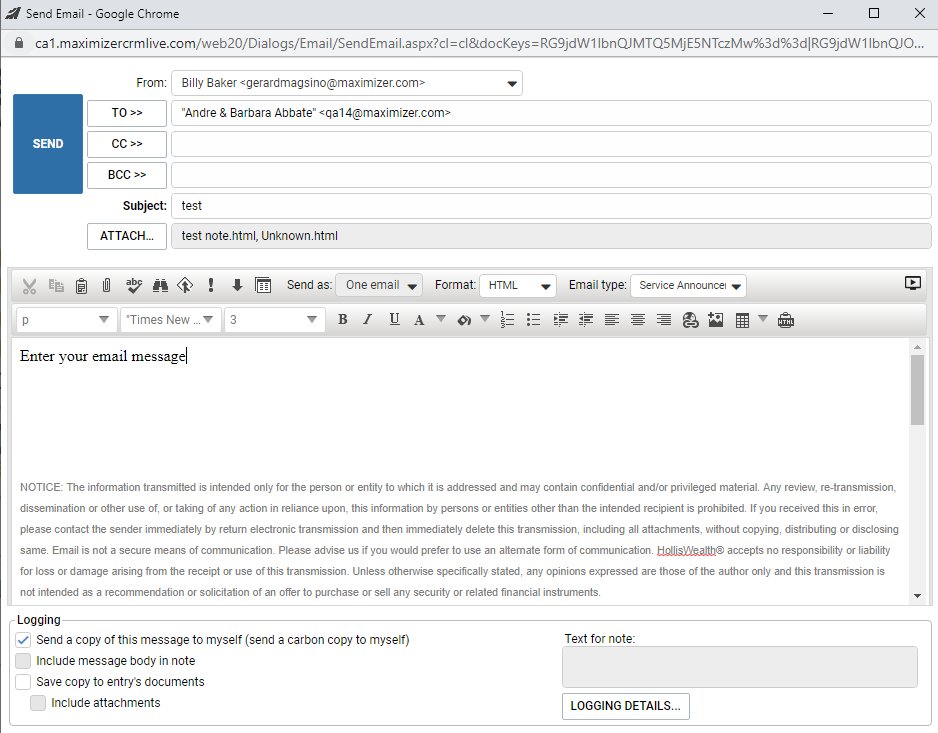The width and height of the screenshot is (938, 733).
Task: Insert a bulleted list
Action: (534, 320)
